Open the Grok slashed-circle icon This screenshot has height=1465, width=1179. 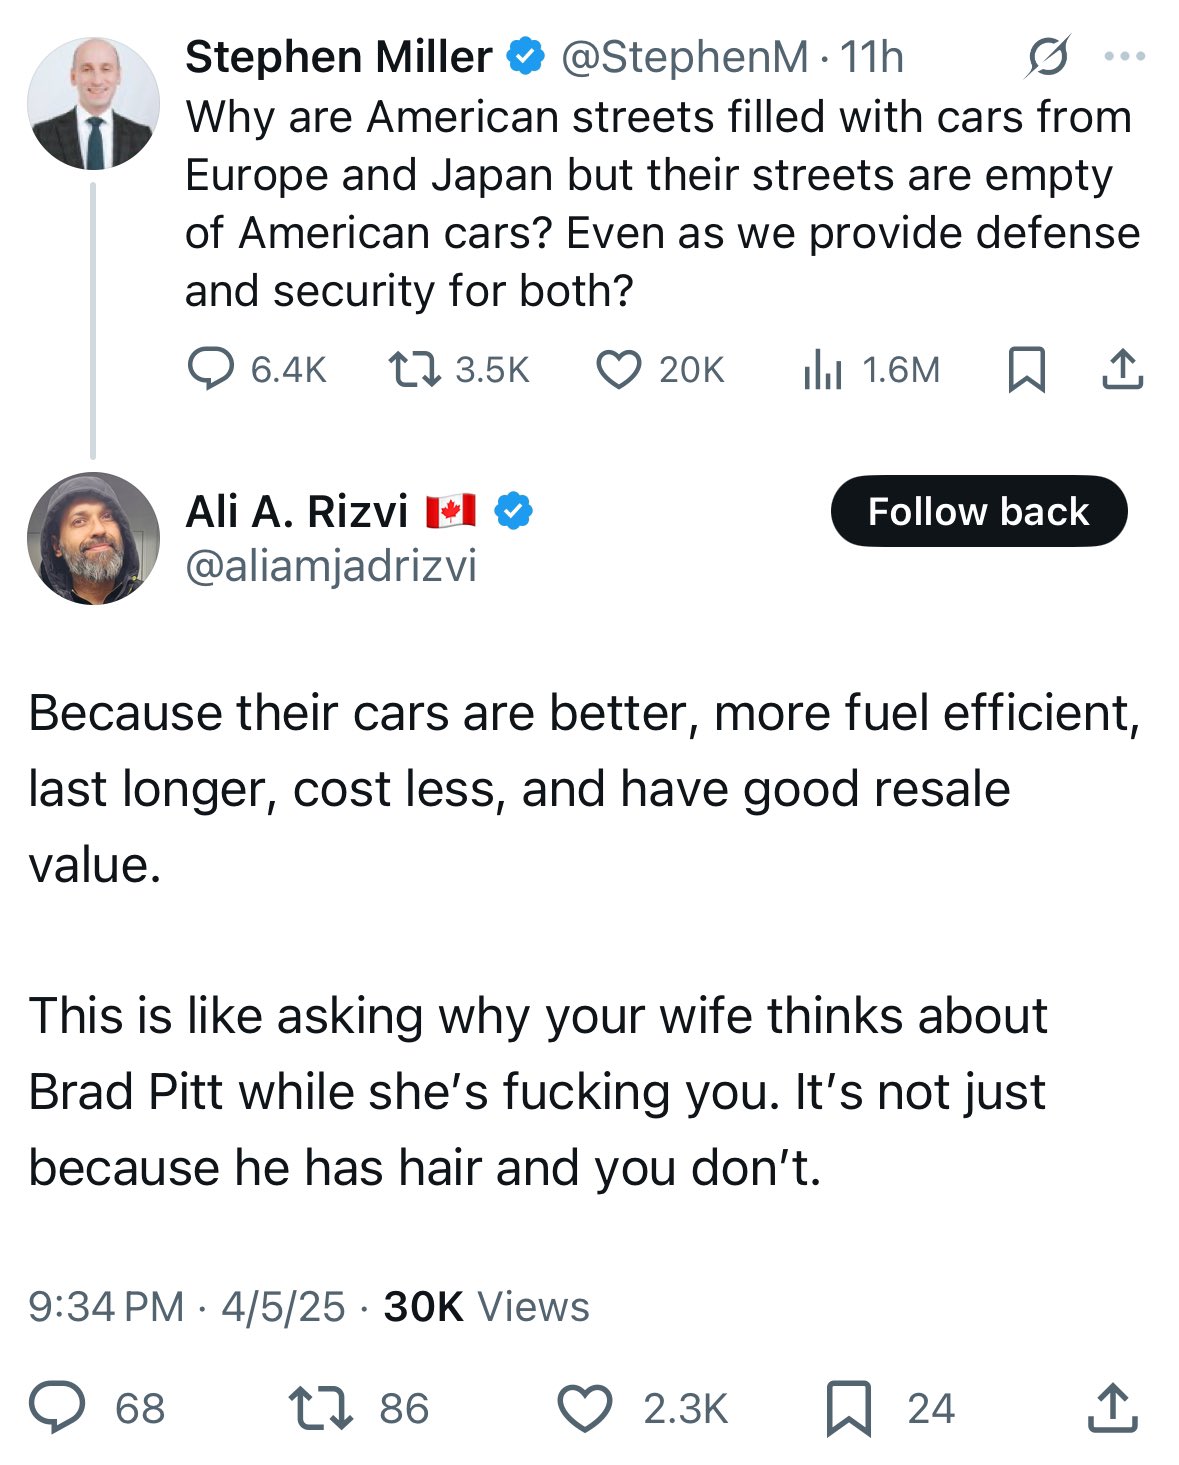click(1047, 57)
